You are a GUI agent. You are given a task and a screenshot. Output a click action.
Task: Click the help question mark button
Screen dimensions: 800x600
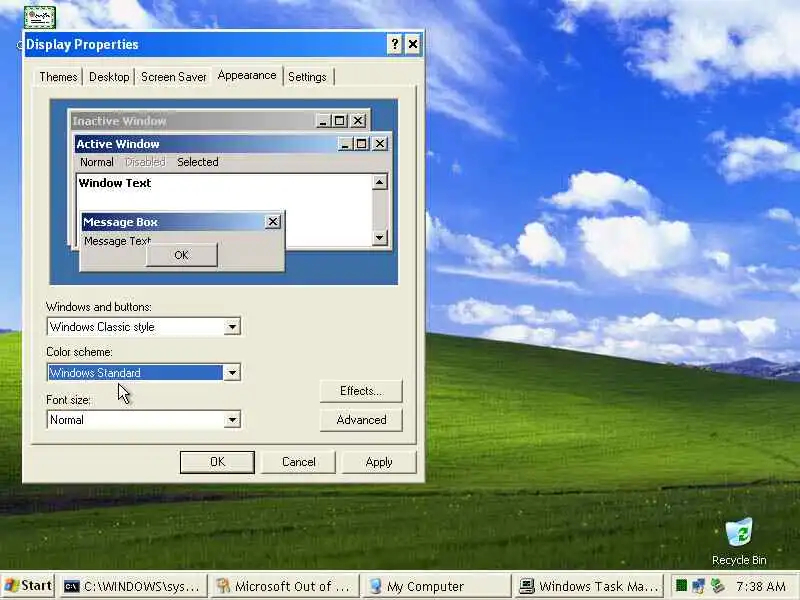tap(394, 44)
